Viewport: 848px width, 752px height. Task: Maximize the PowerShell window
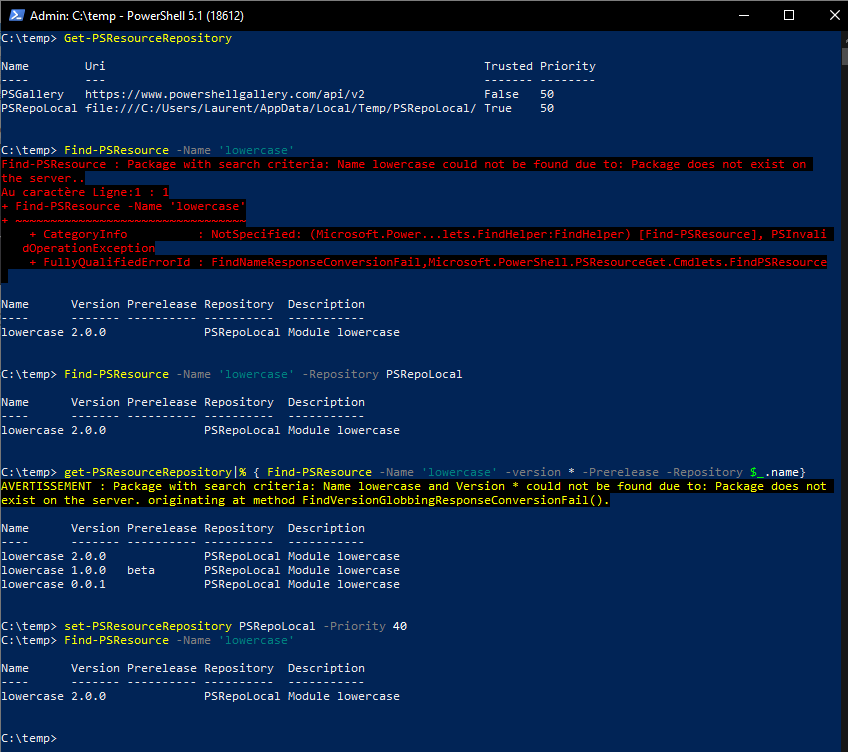789,15
